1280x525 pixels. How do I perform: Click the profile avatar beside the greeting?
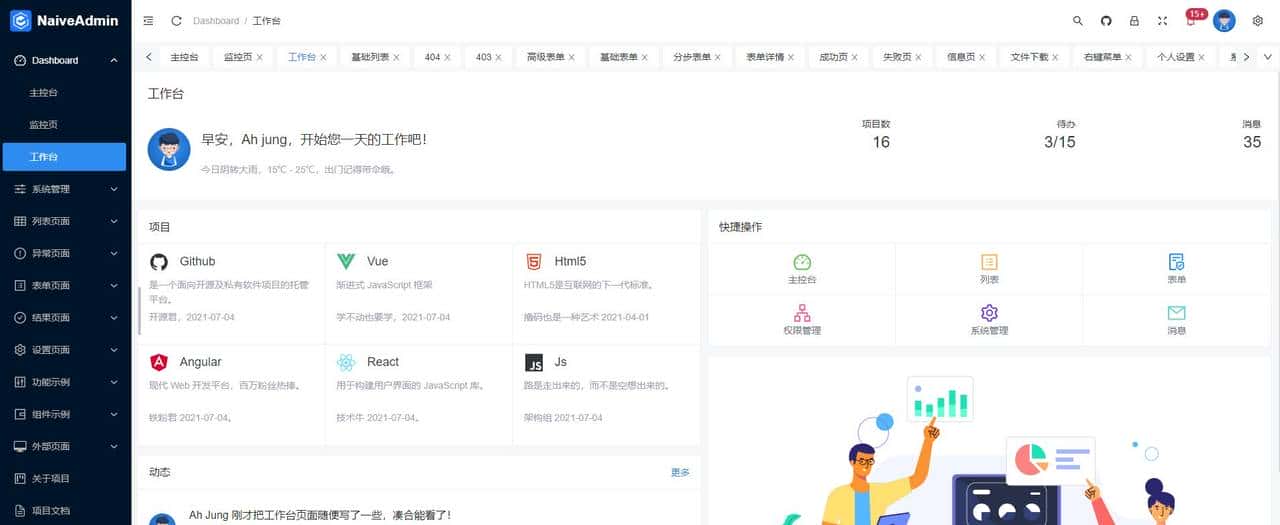tap(169, 149)
